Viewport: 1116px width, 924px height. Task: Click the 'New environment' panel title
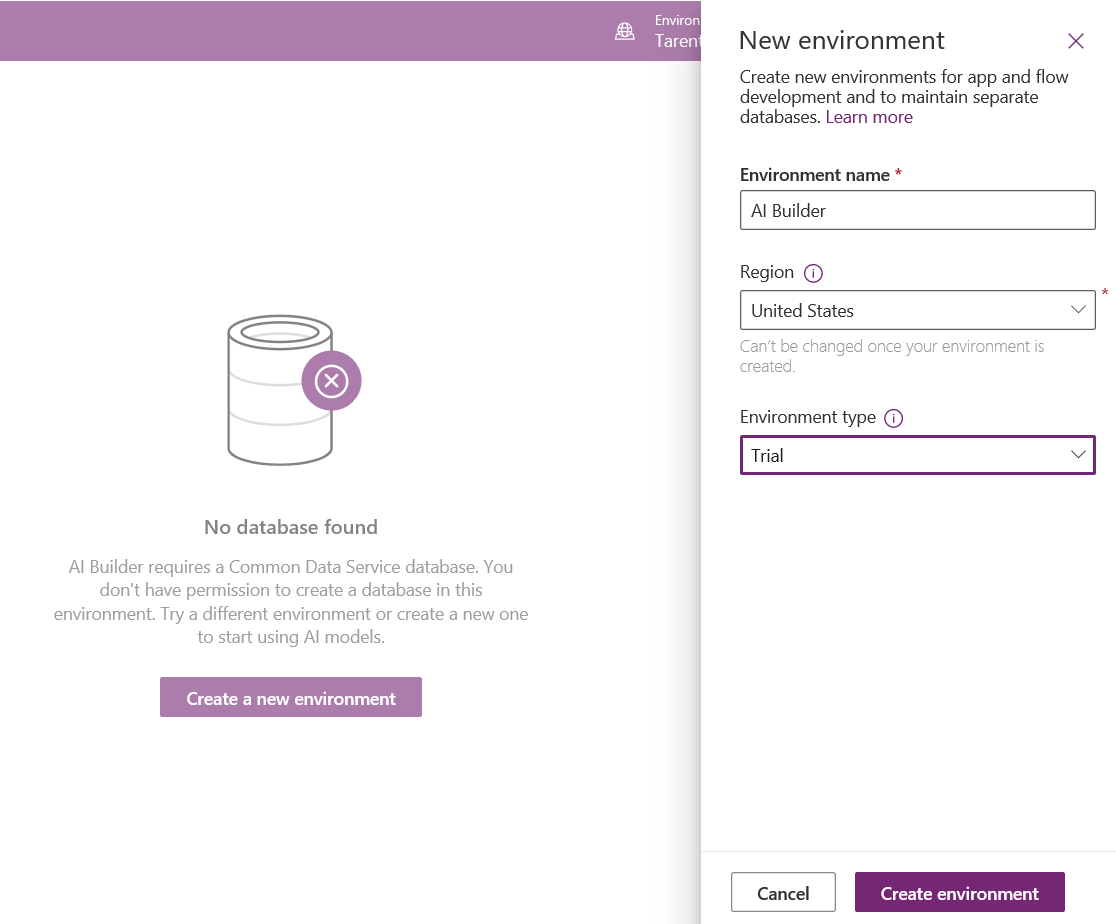pyautogui.click(x=842, y=41)
